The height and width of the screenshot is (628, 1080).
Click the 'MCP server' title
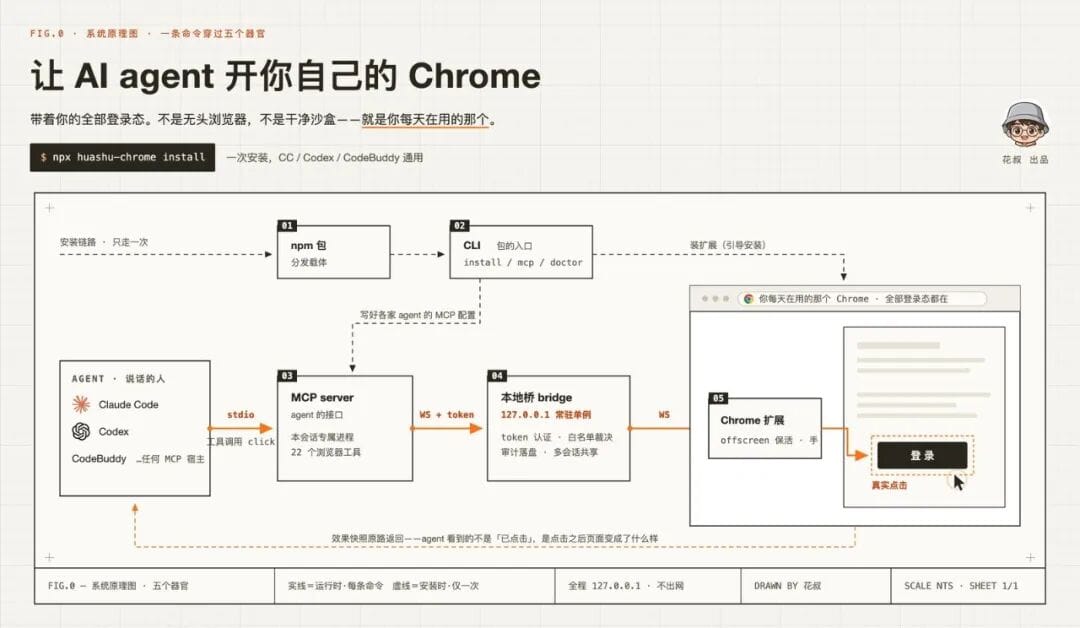coord(322,397)
